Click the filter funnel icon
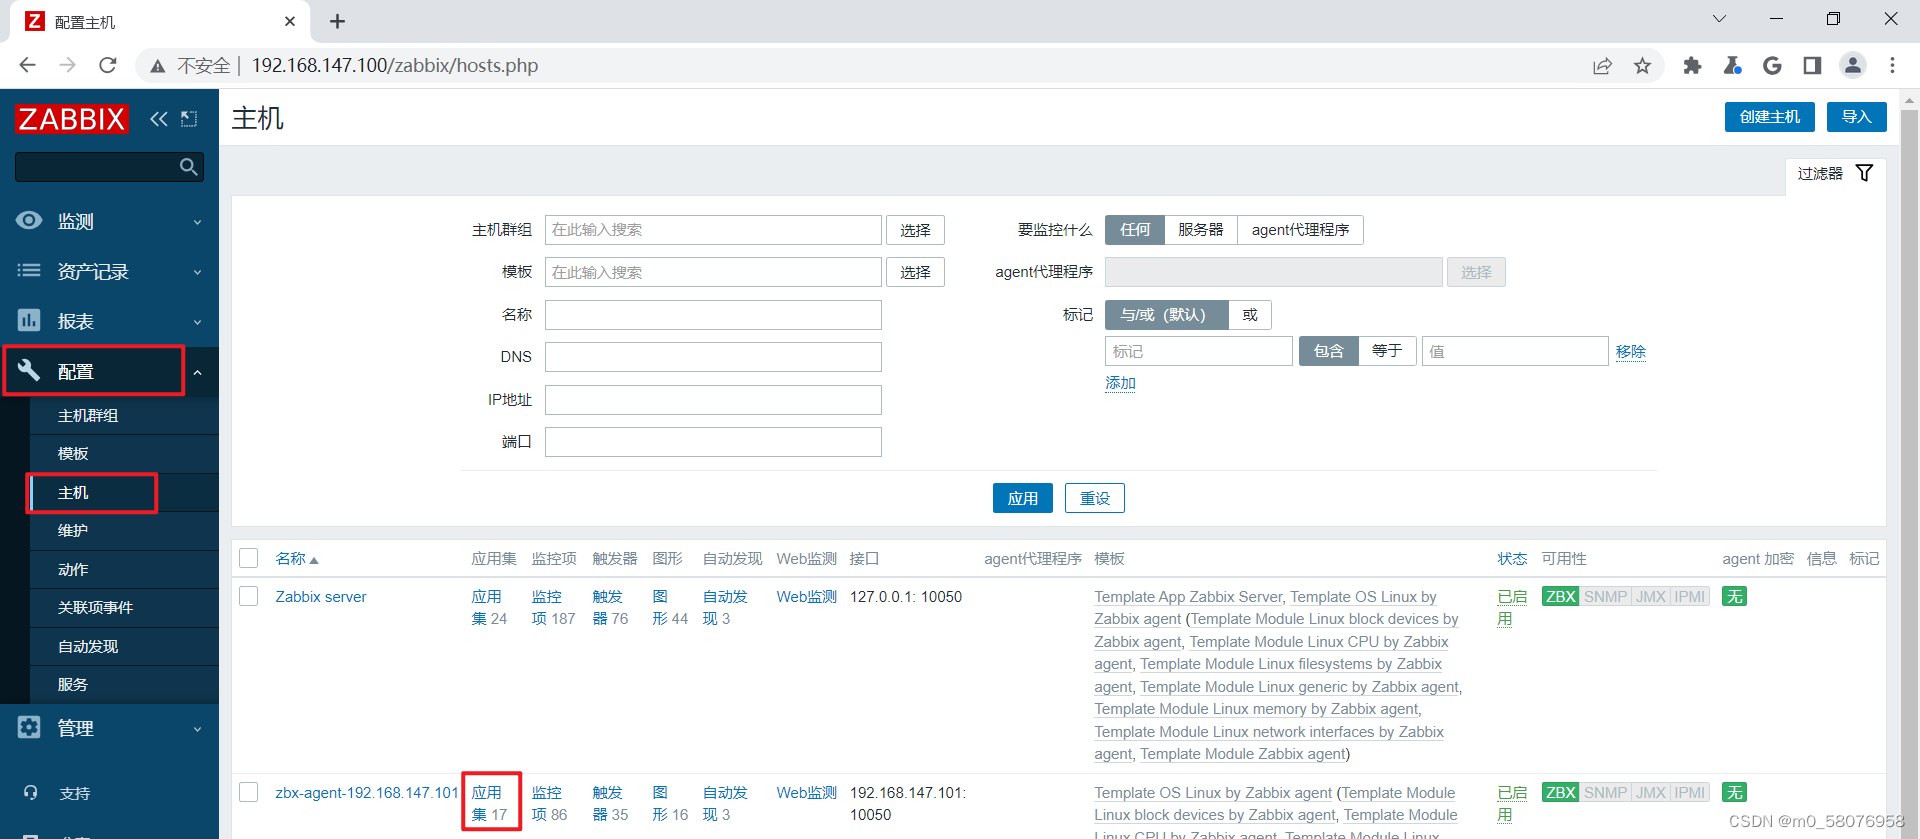The image size is (1920, 839). coord(1864,173)
